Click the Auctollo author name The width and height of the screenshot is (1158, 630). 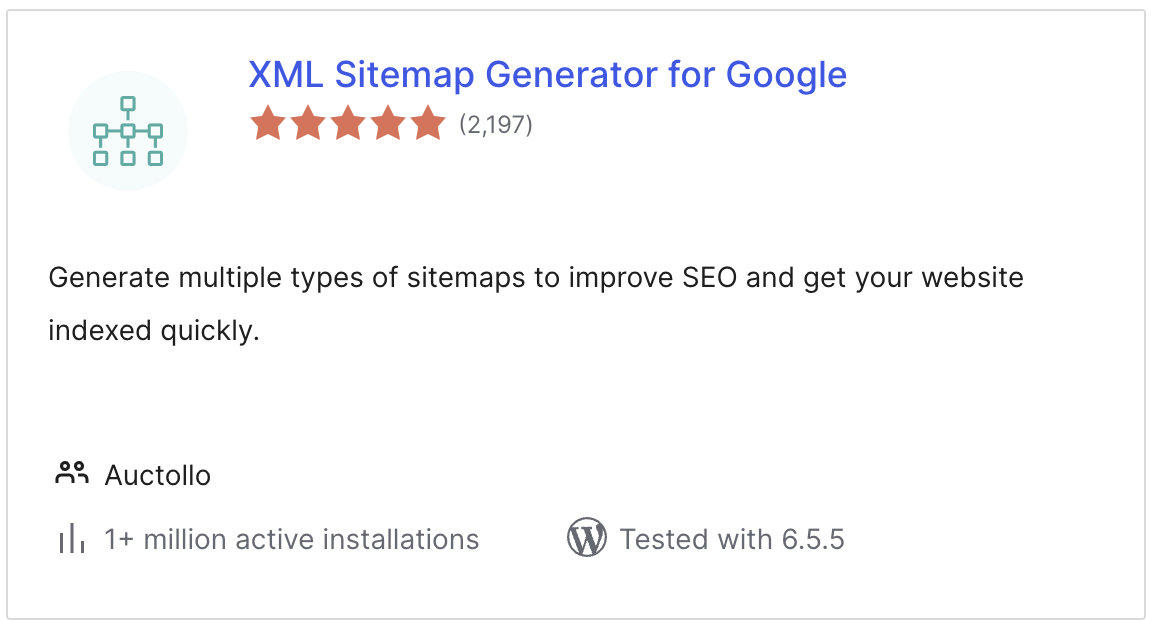pyautogui.click(x=157, y=474)
